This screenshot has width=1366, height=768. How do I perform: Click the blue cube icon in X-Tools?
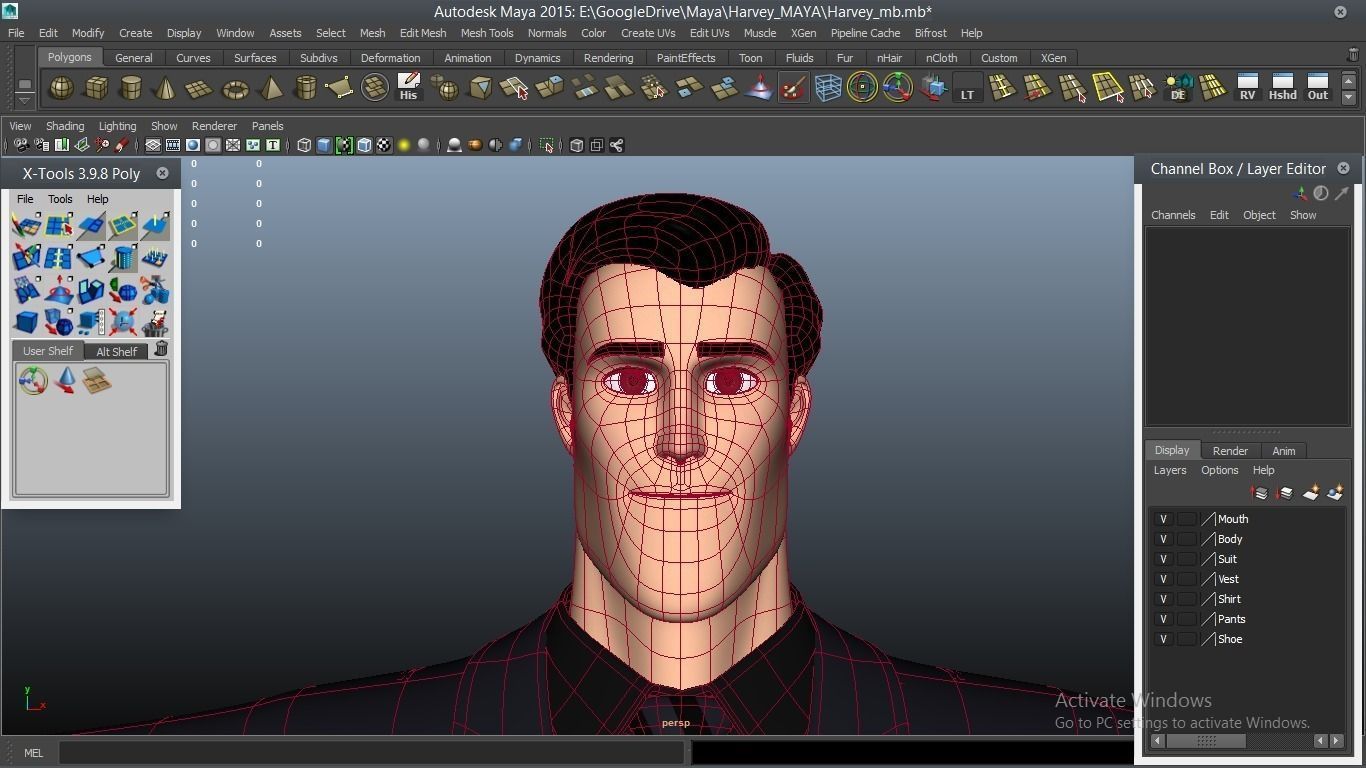coord(26,322)
